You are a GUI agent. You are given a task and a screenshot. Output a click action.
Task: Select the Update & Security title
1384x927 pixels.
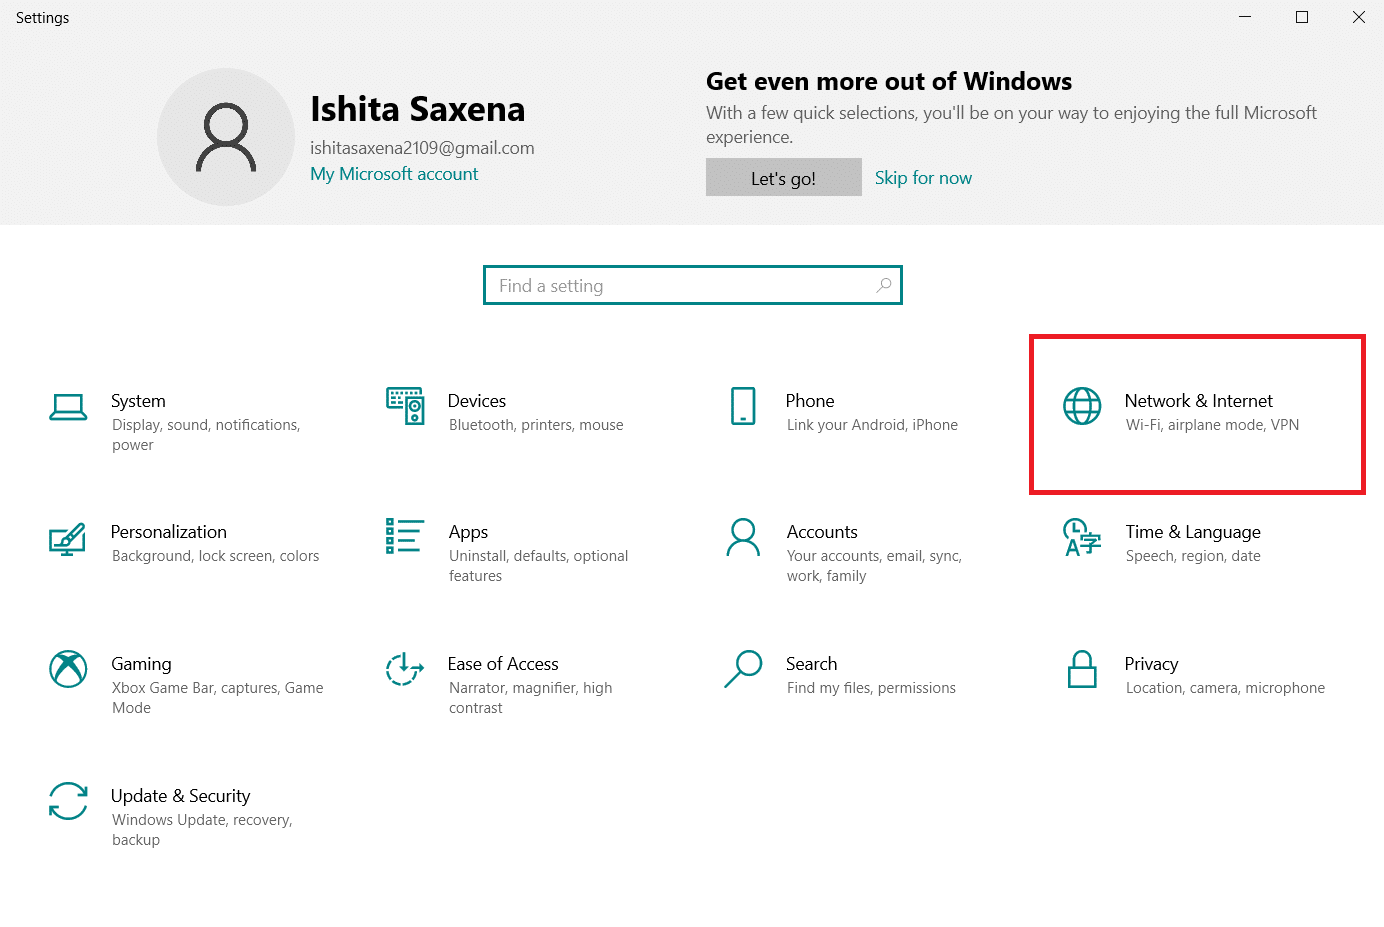181,796
